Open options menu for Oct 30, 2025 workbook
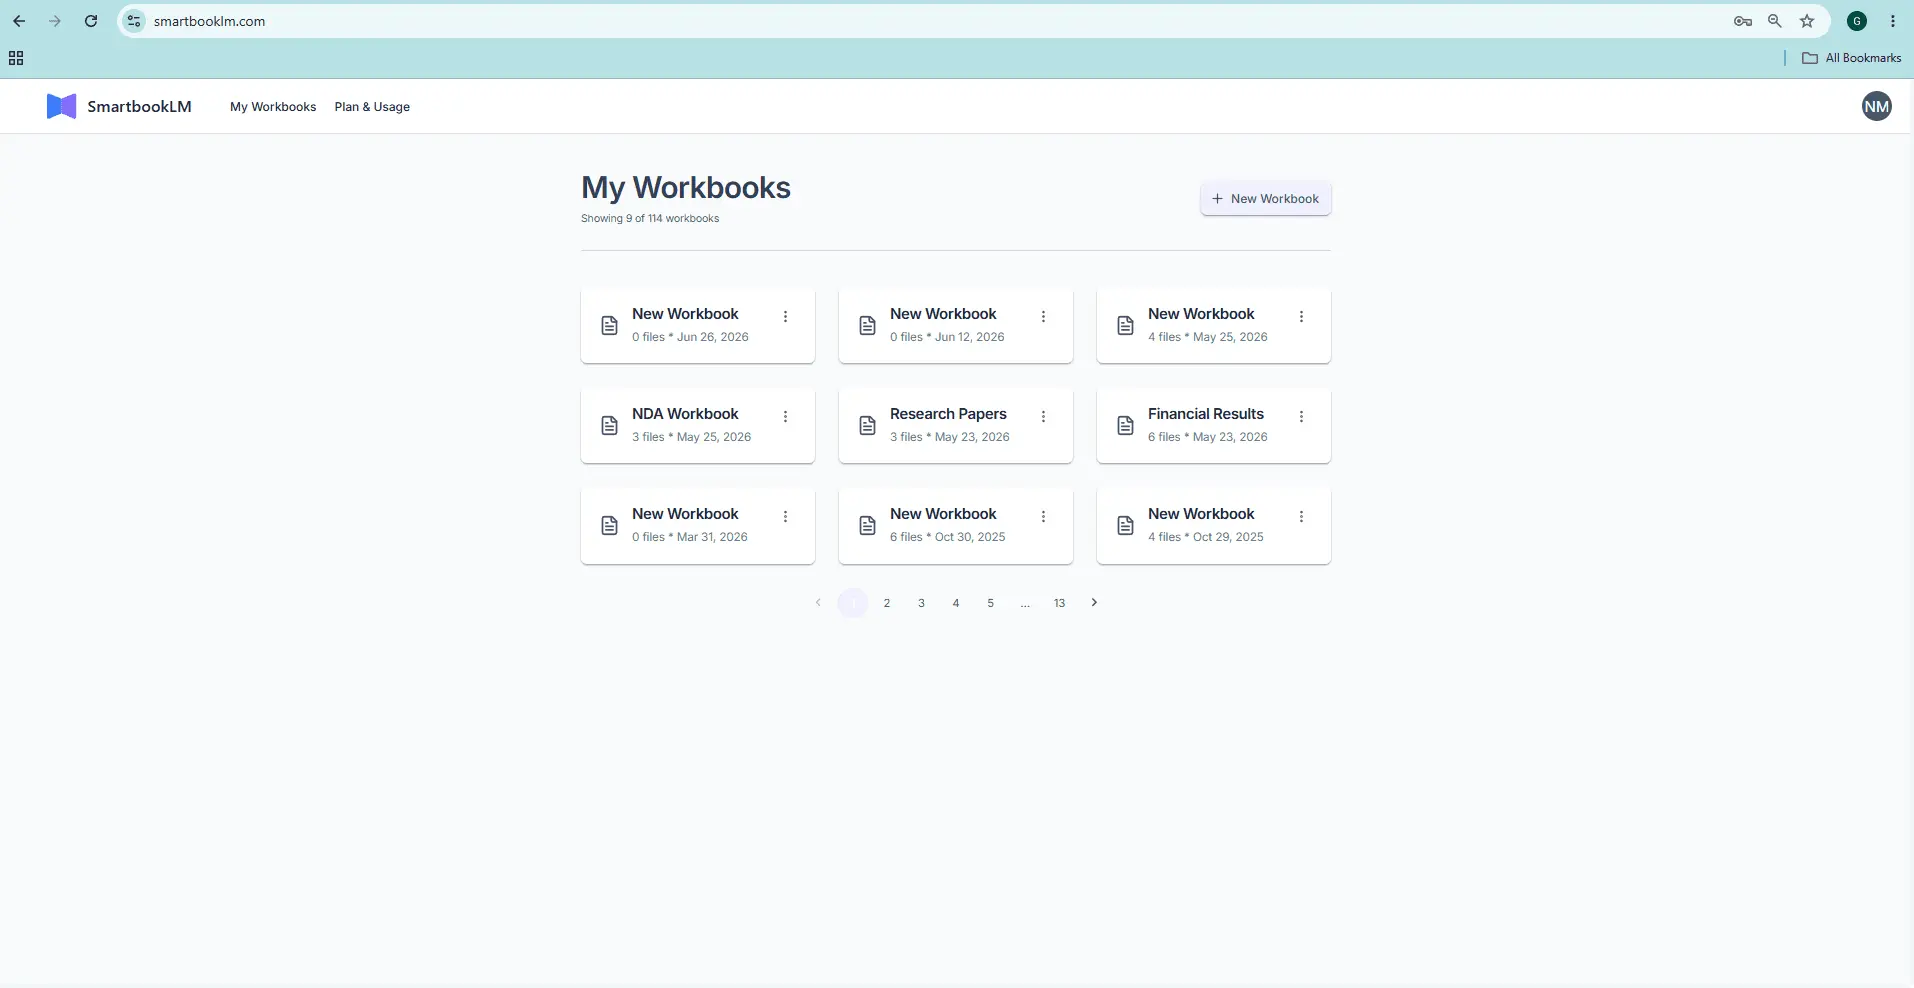This screenshot has width=1914, height=988. 1044,516
